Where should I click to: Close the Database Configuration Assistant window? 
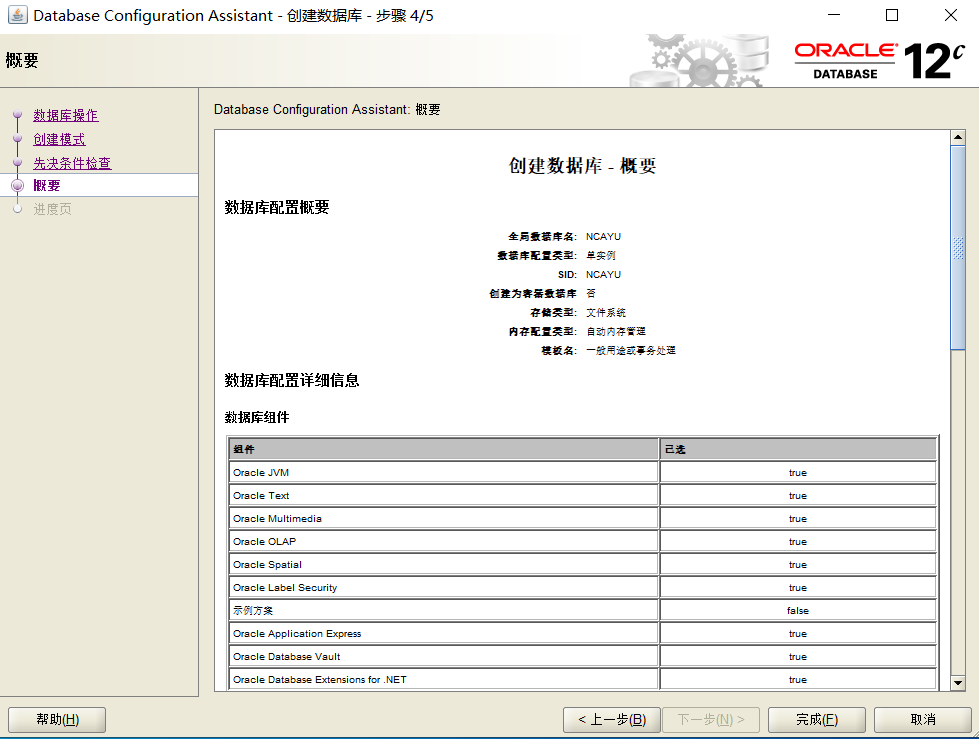click(951, 15)
